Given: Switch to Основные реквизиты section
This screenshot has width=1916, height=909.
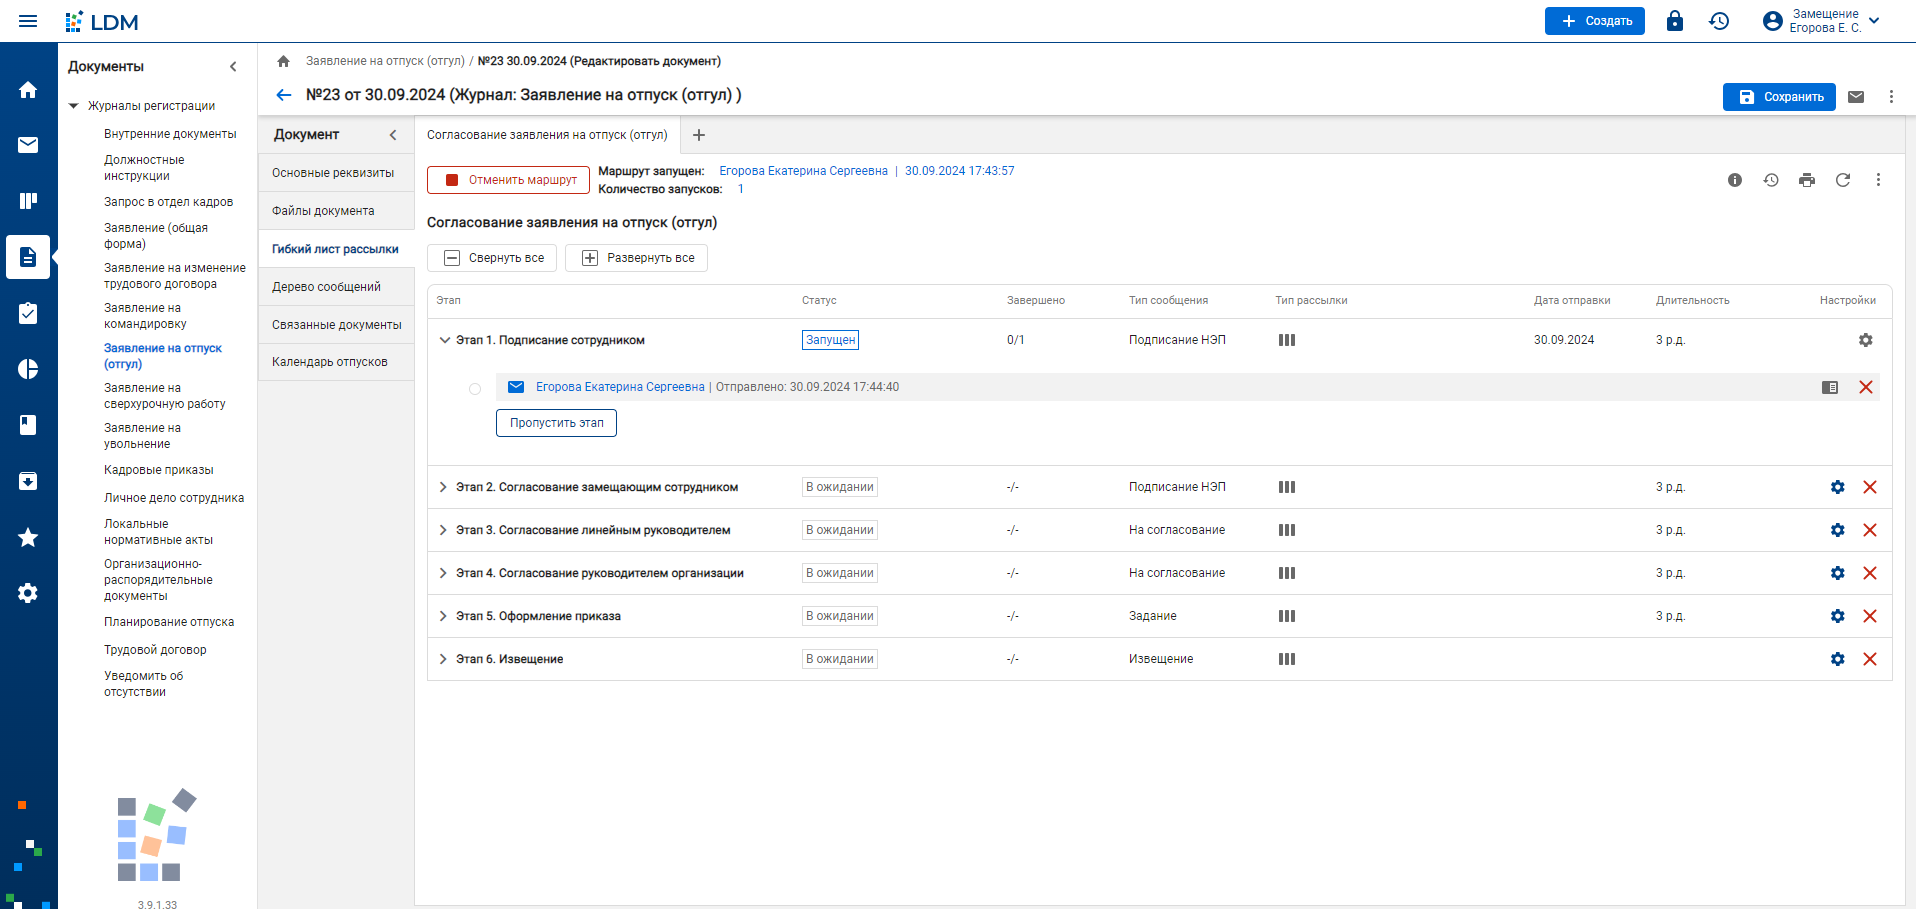Looking at the screenshot, I should (333, 173).
